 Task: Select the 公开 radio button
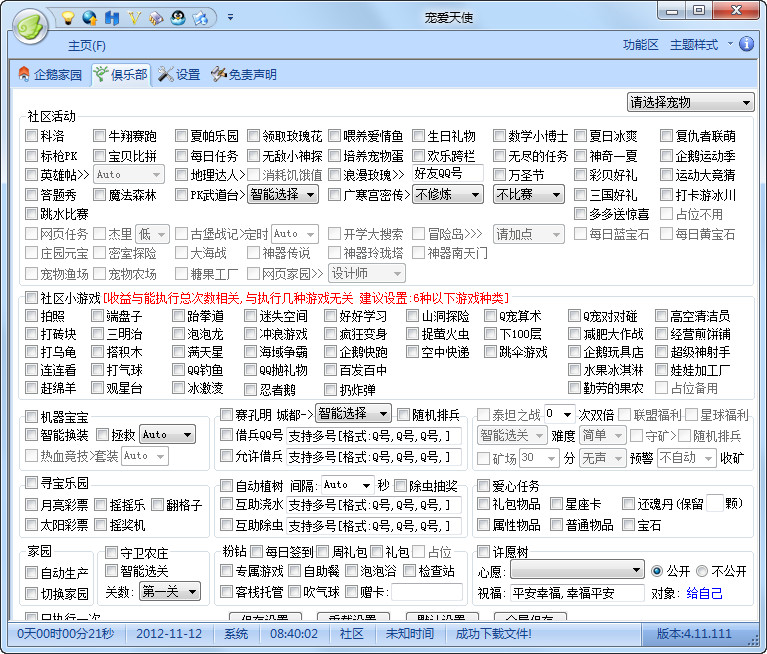point(657,571)
